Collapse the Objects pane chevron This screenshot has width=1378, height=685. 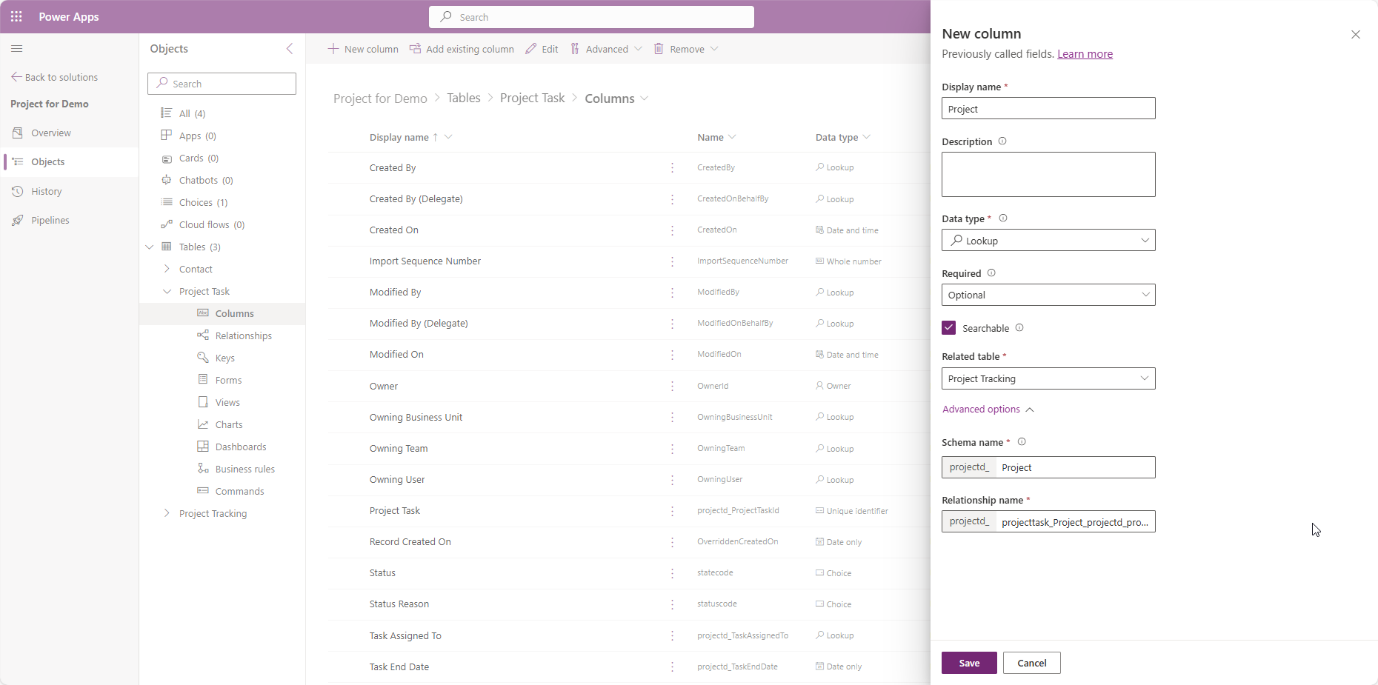pyautogui.click(x=290, y=48)
